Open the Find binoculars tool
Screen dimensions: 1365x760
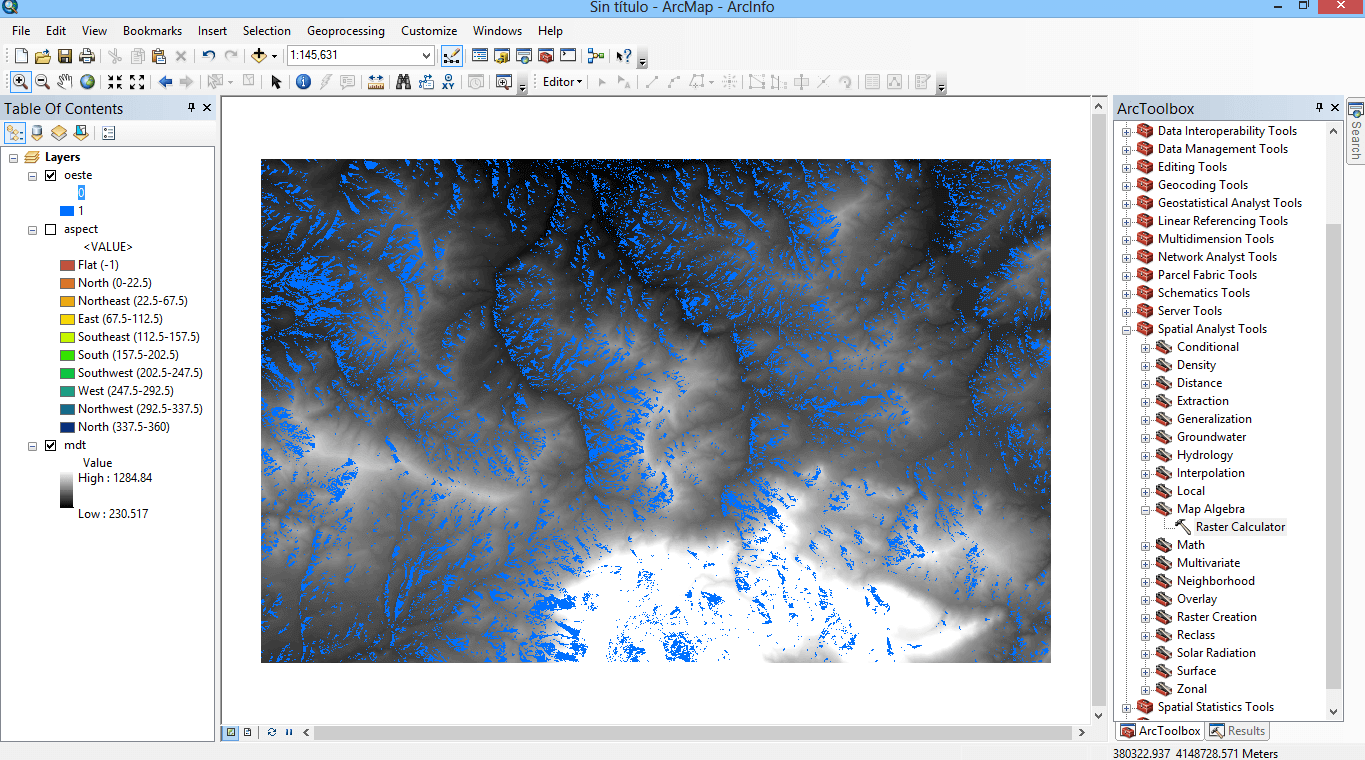[x=403, y=82]
